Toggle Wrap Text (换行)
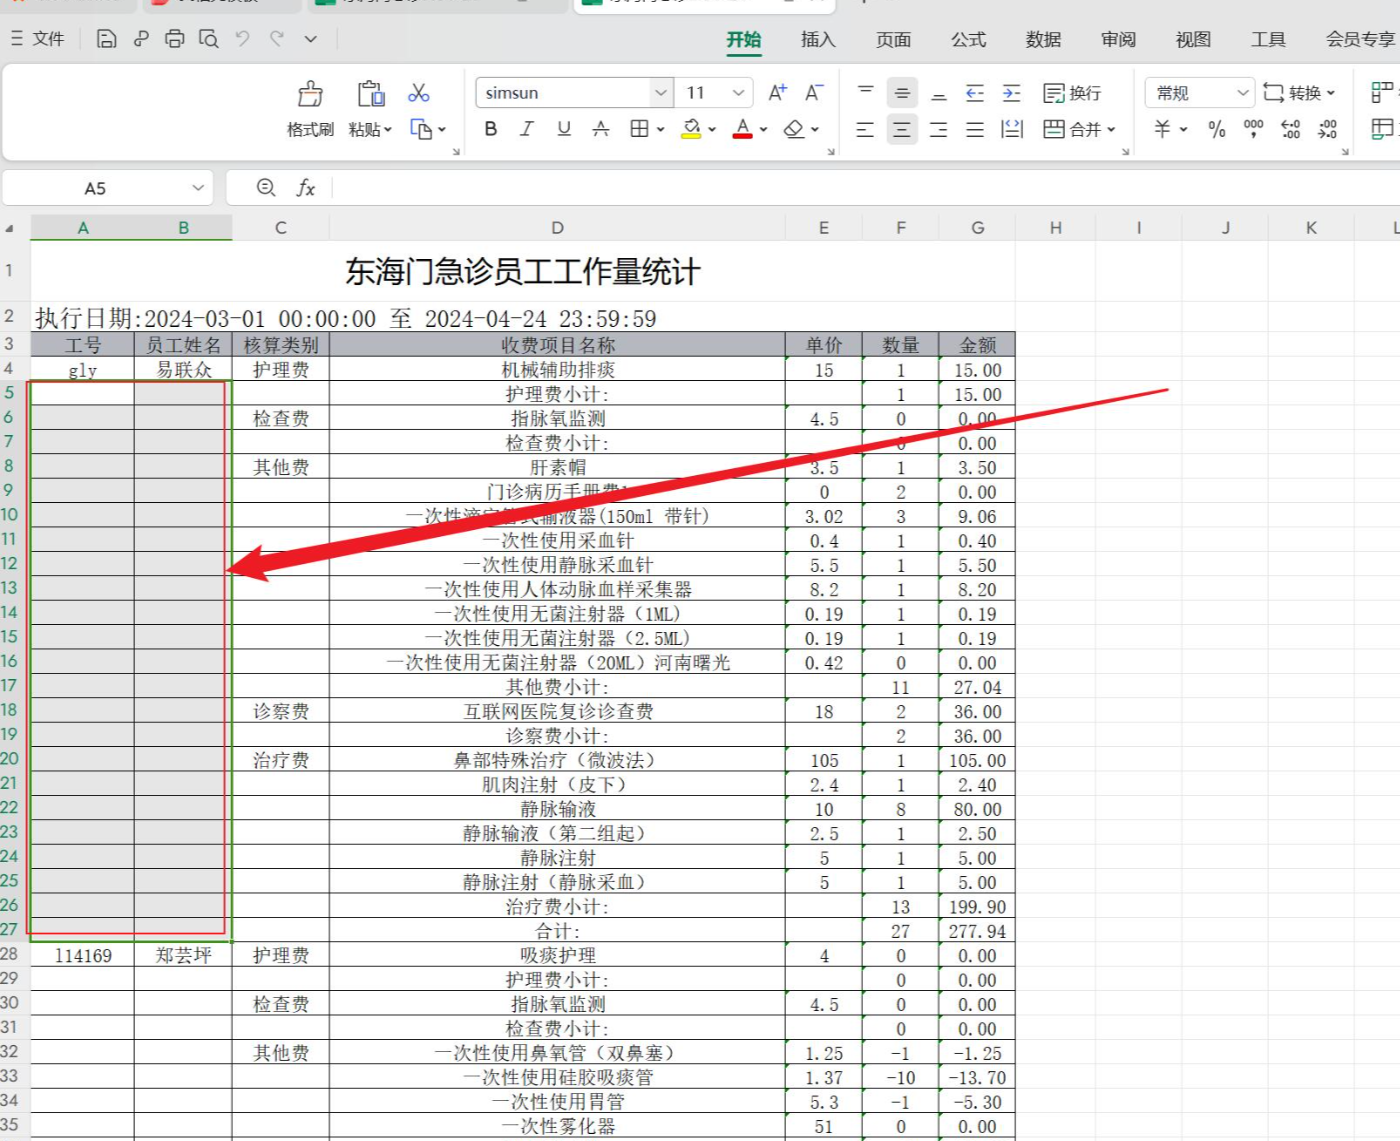The width and height of the screenshot is (1400, 1141). point(1072,93)
